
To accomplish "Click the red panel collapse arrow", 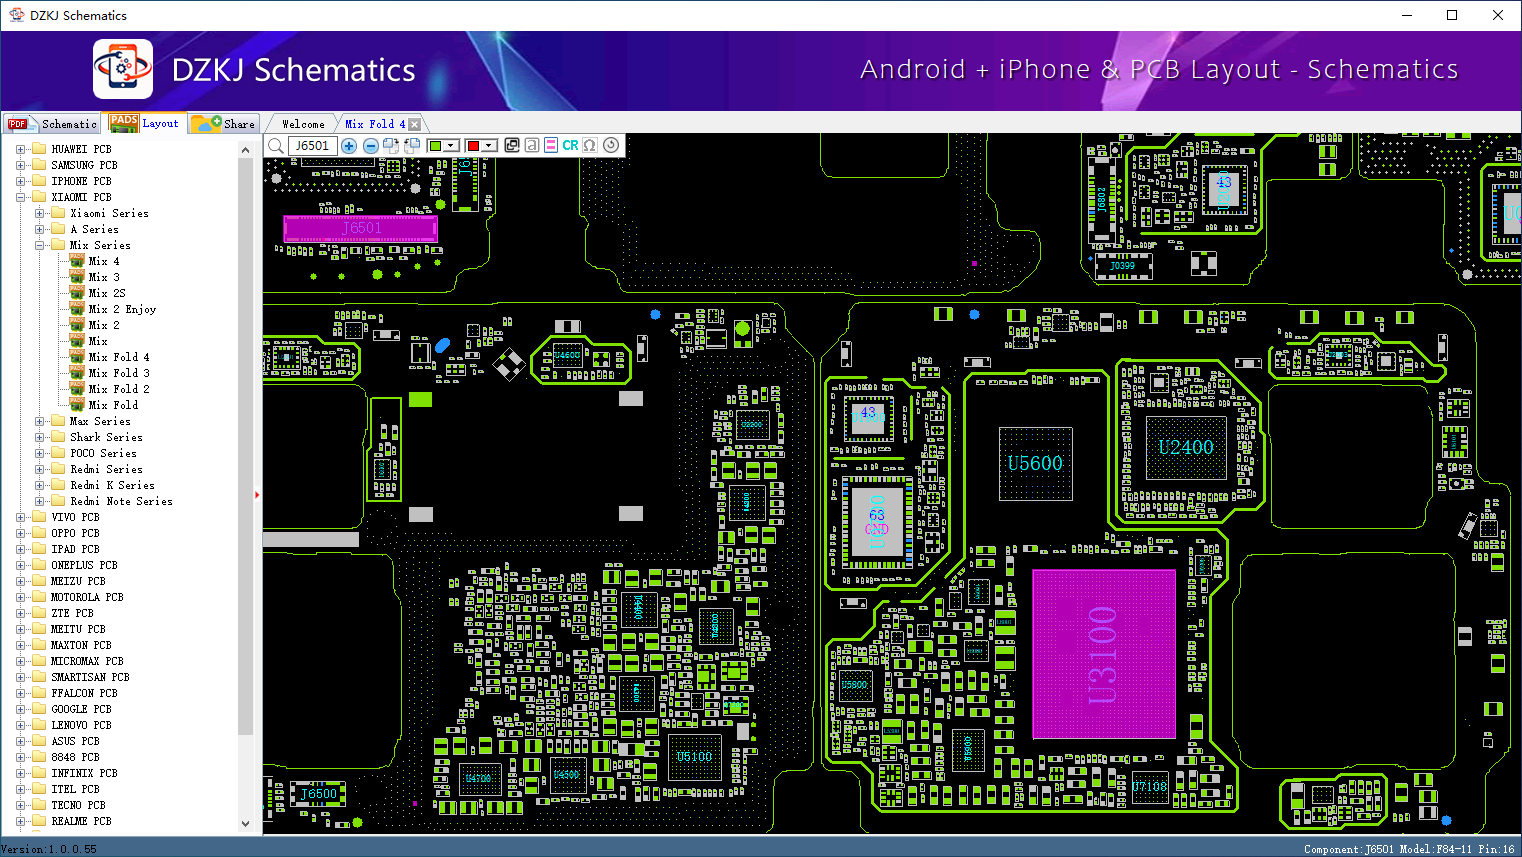I will (258, 494).
